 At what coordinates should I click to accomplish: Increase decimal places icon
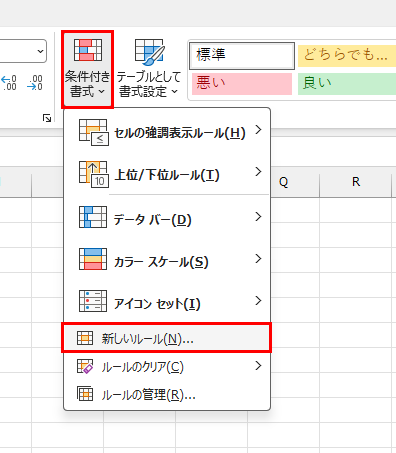[9, 82]
